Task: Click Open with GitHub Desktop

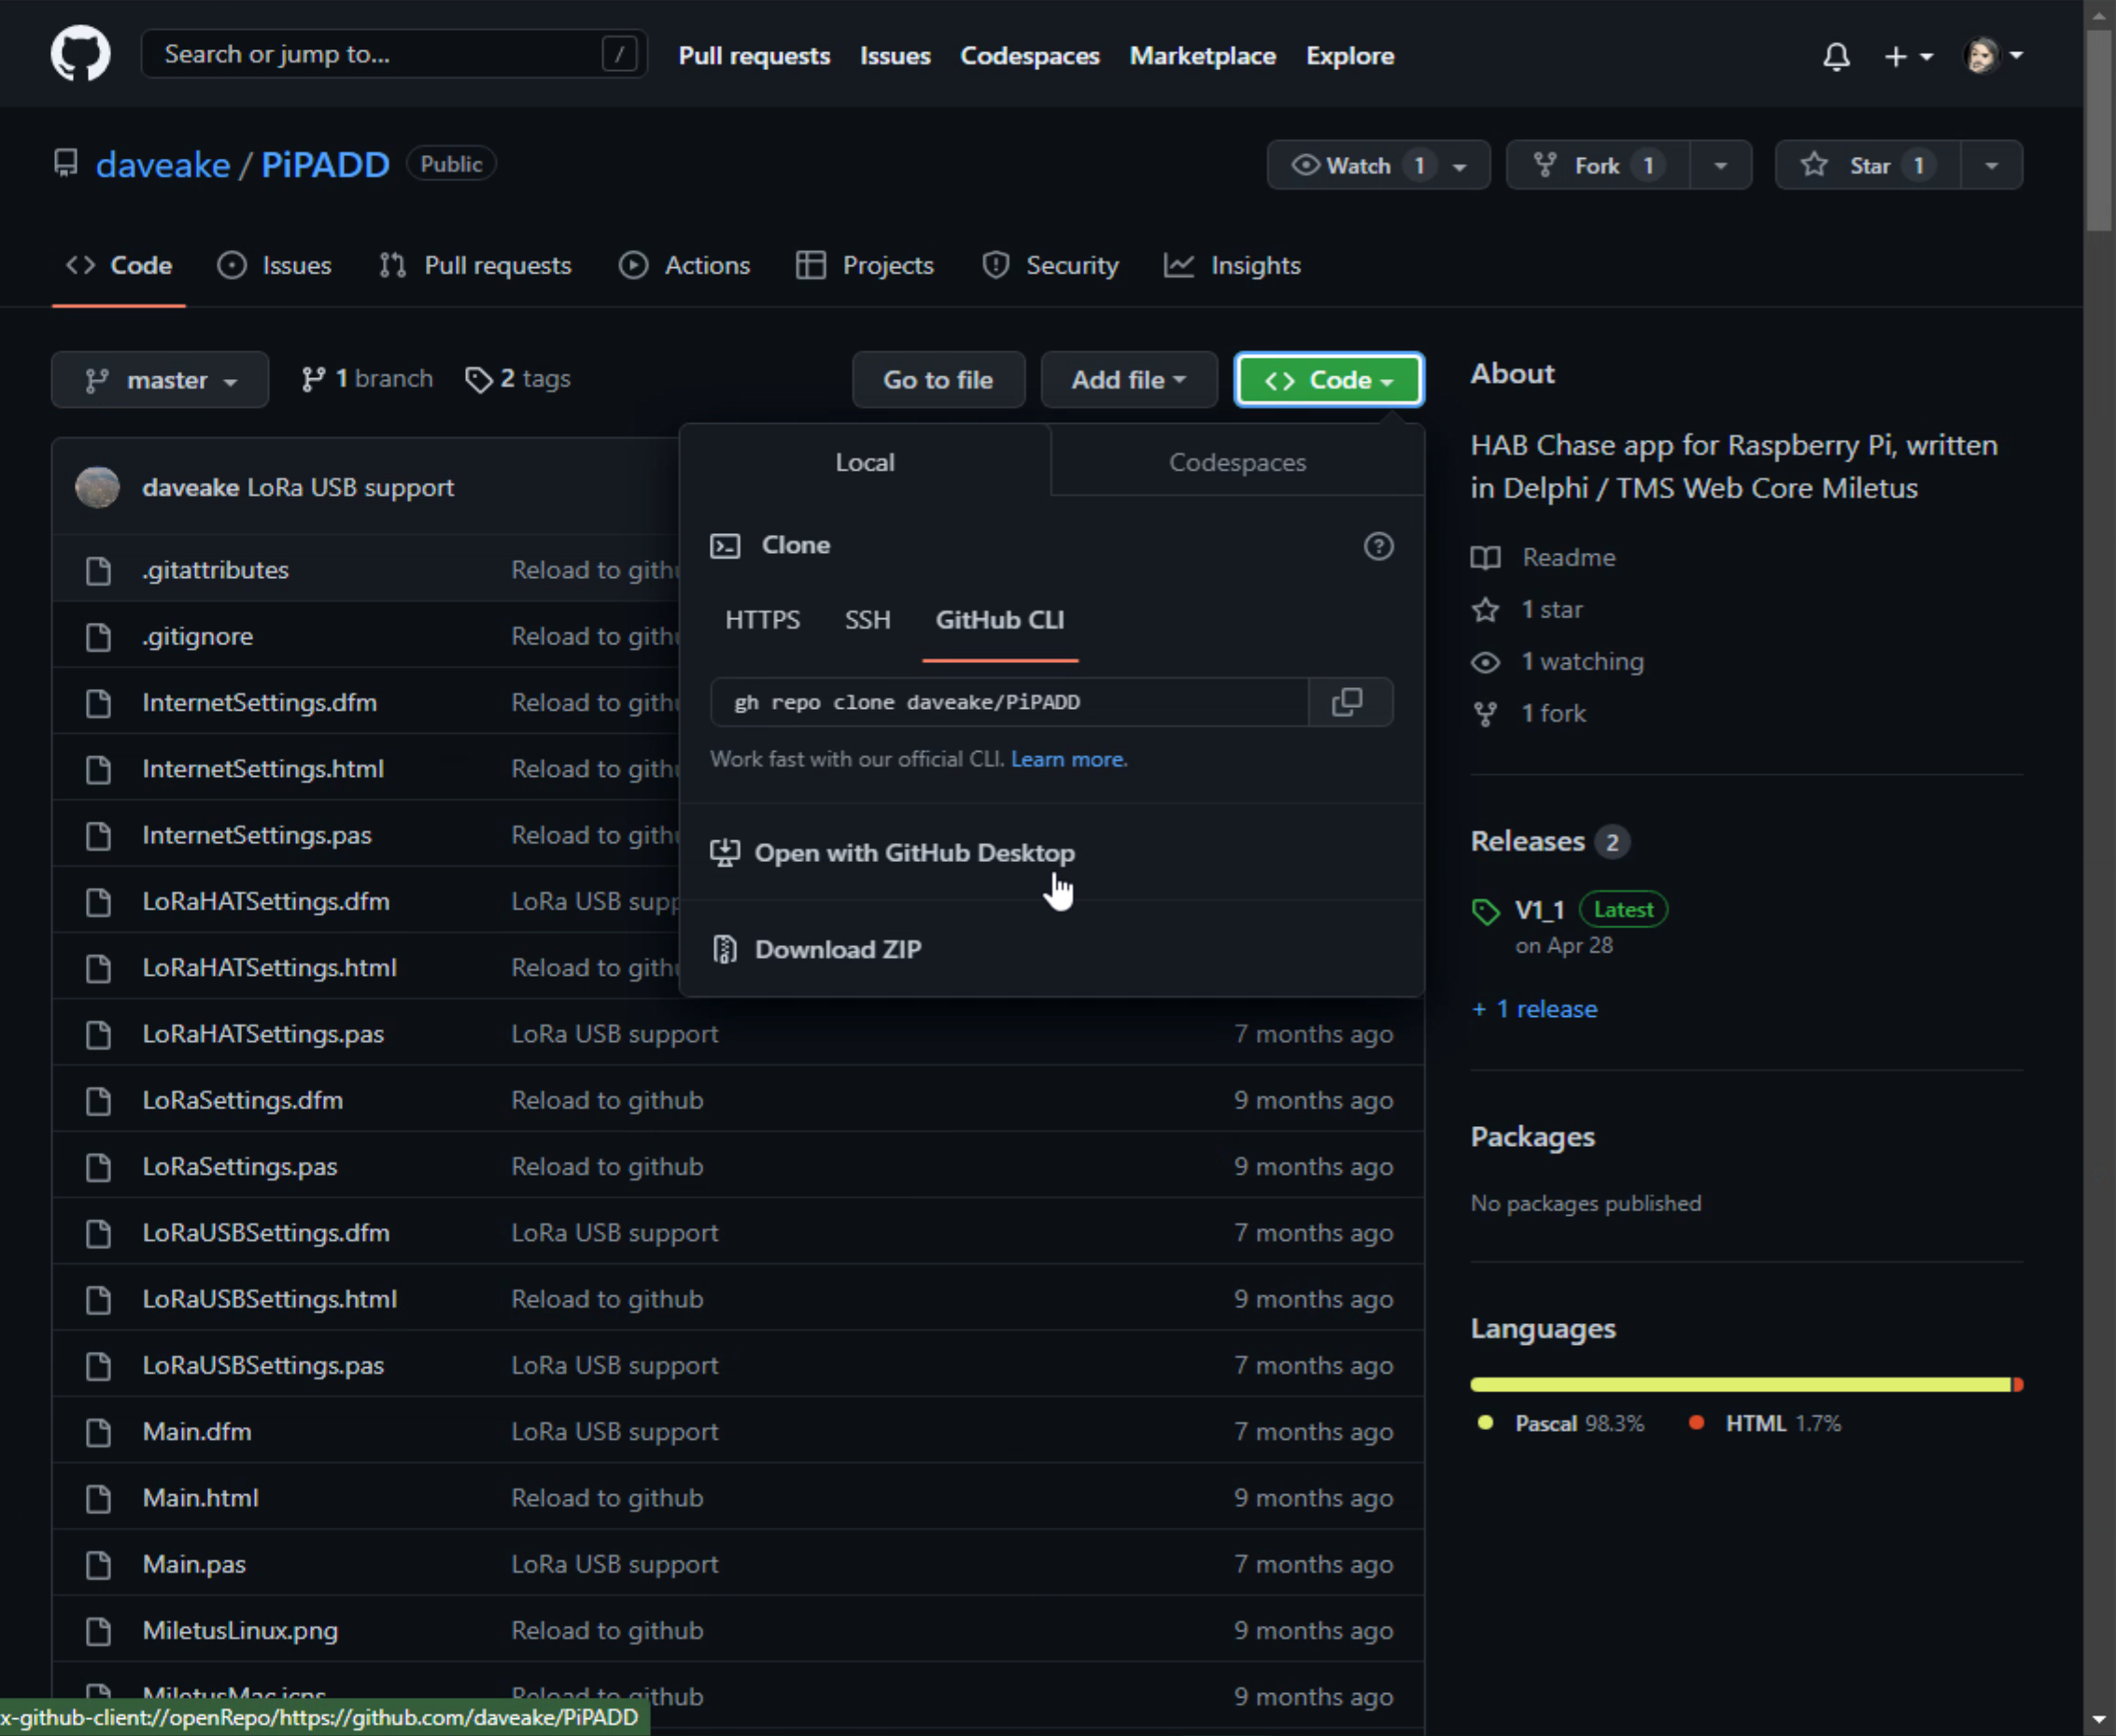Action: [x=914, y=853]
